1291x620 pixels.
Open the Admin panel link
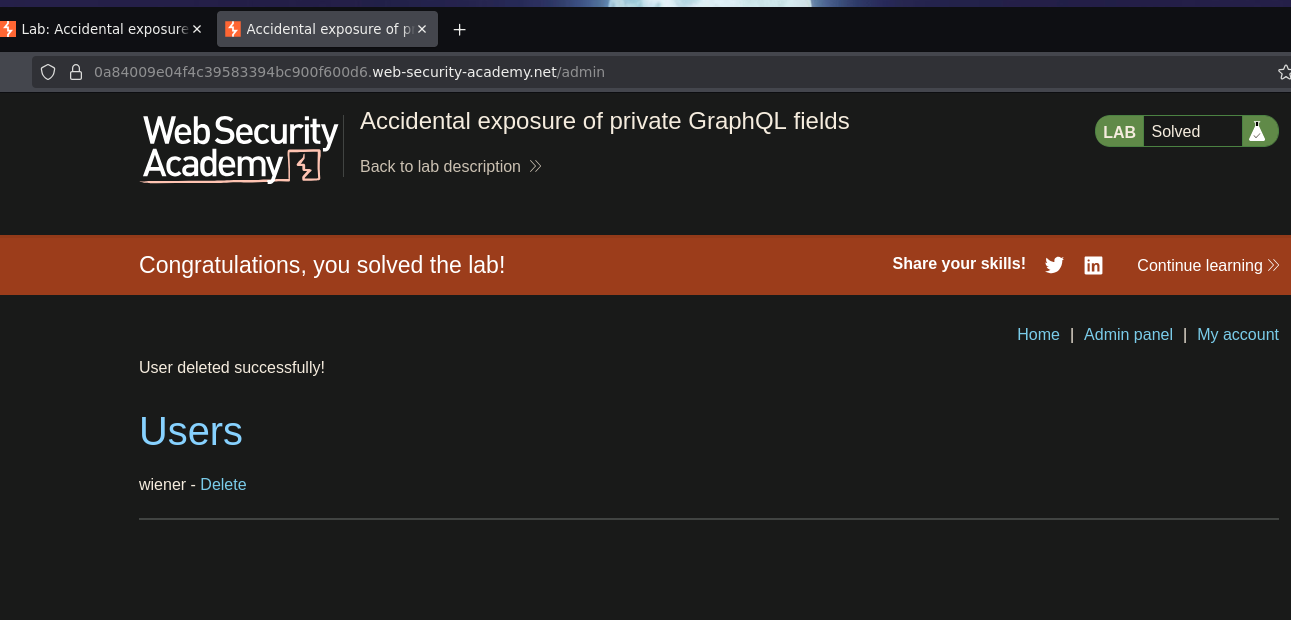[x=1128, y=334]
